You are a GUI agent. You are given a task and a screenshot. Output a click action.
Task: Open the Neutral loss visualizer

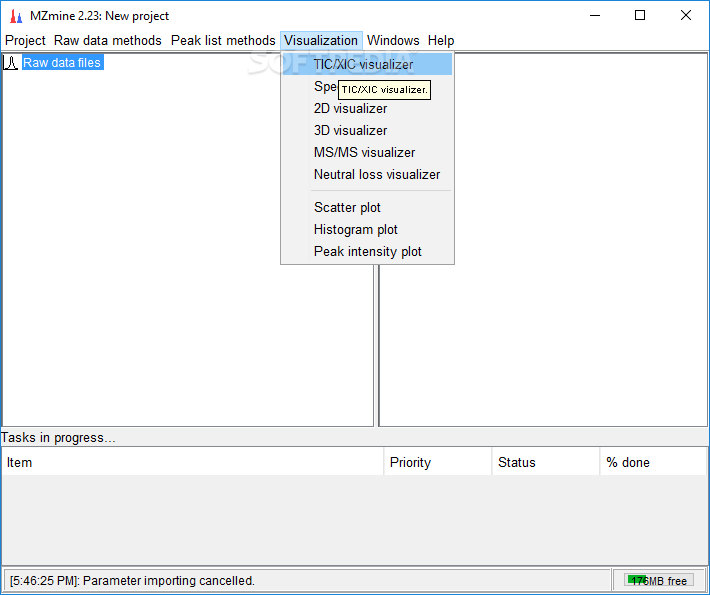pos(367,174)
